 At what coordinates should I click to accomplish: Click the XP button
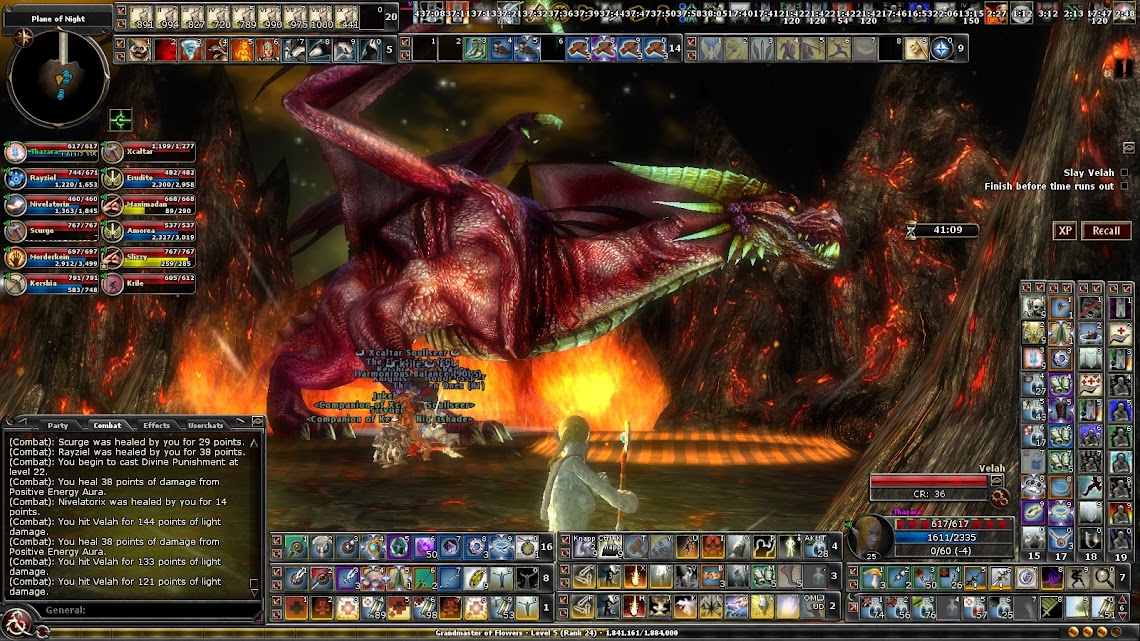click(x=1064, y=230)
